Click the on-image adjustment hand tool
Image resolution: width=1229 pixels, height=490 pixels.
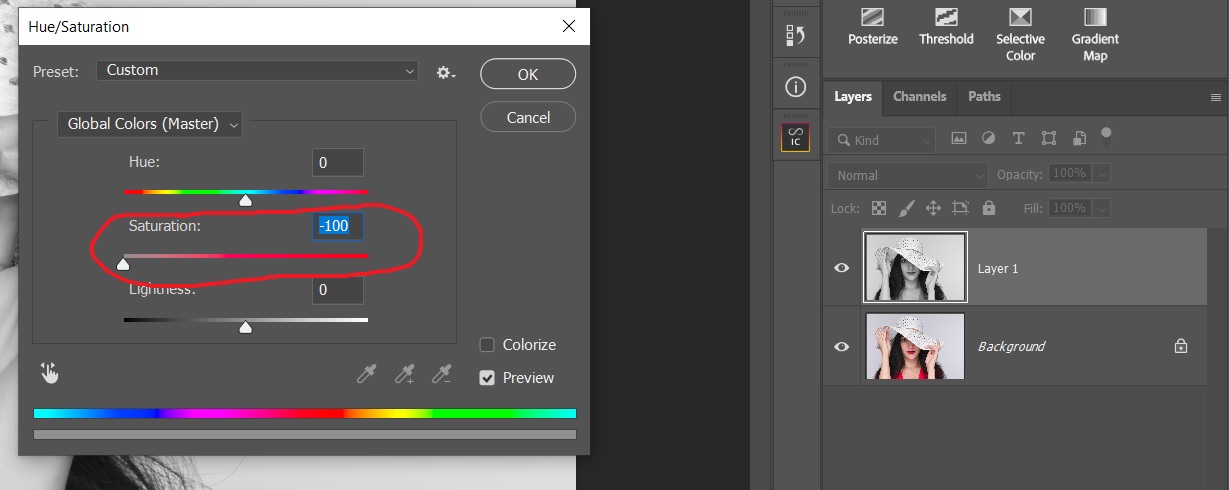(49, 373)
